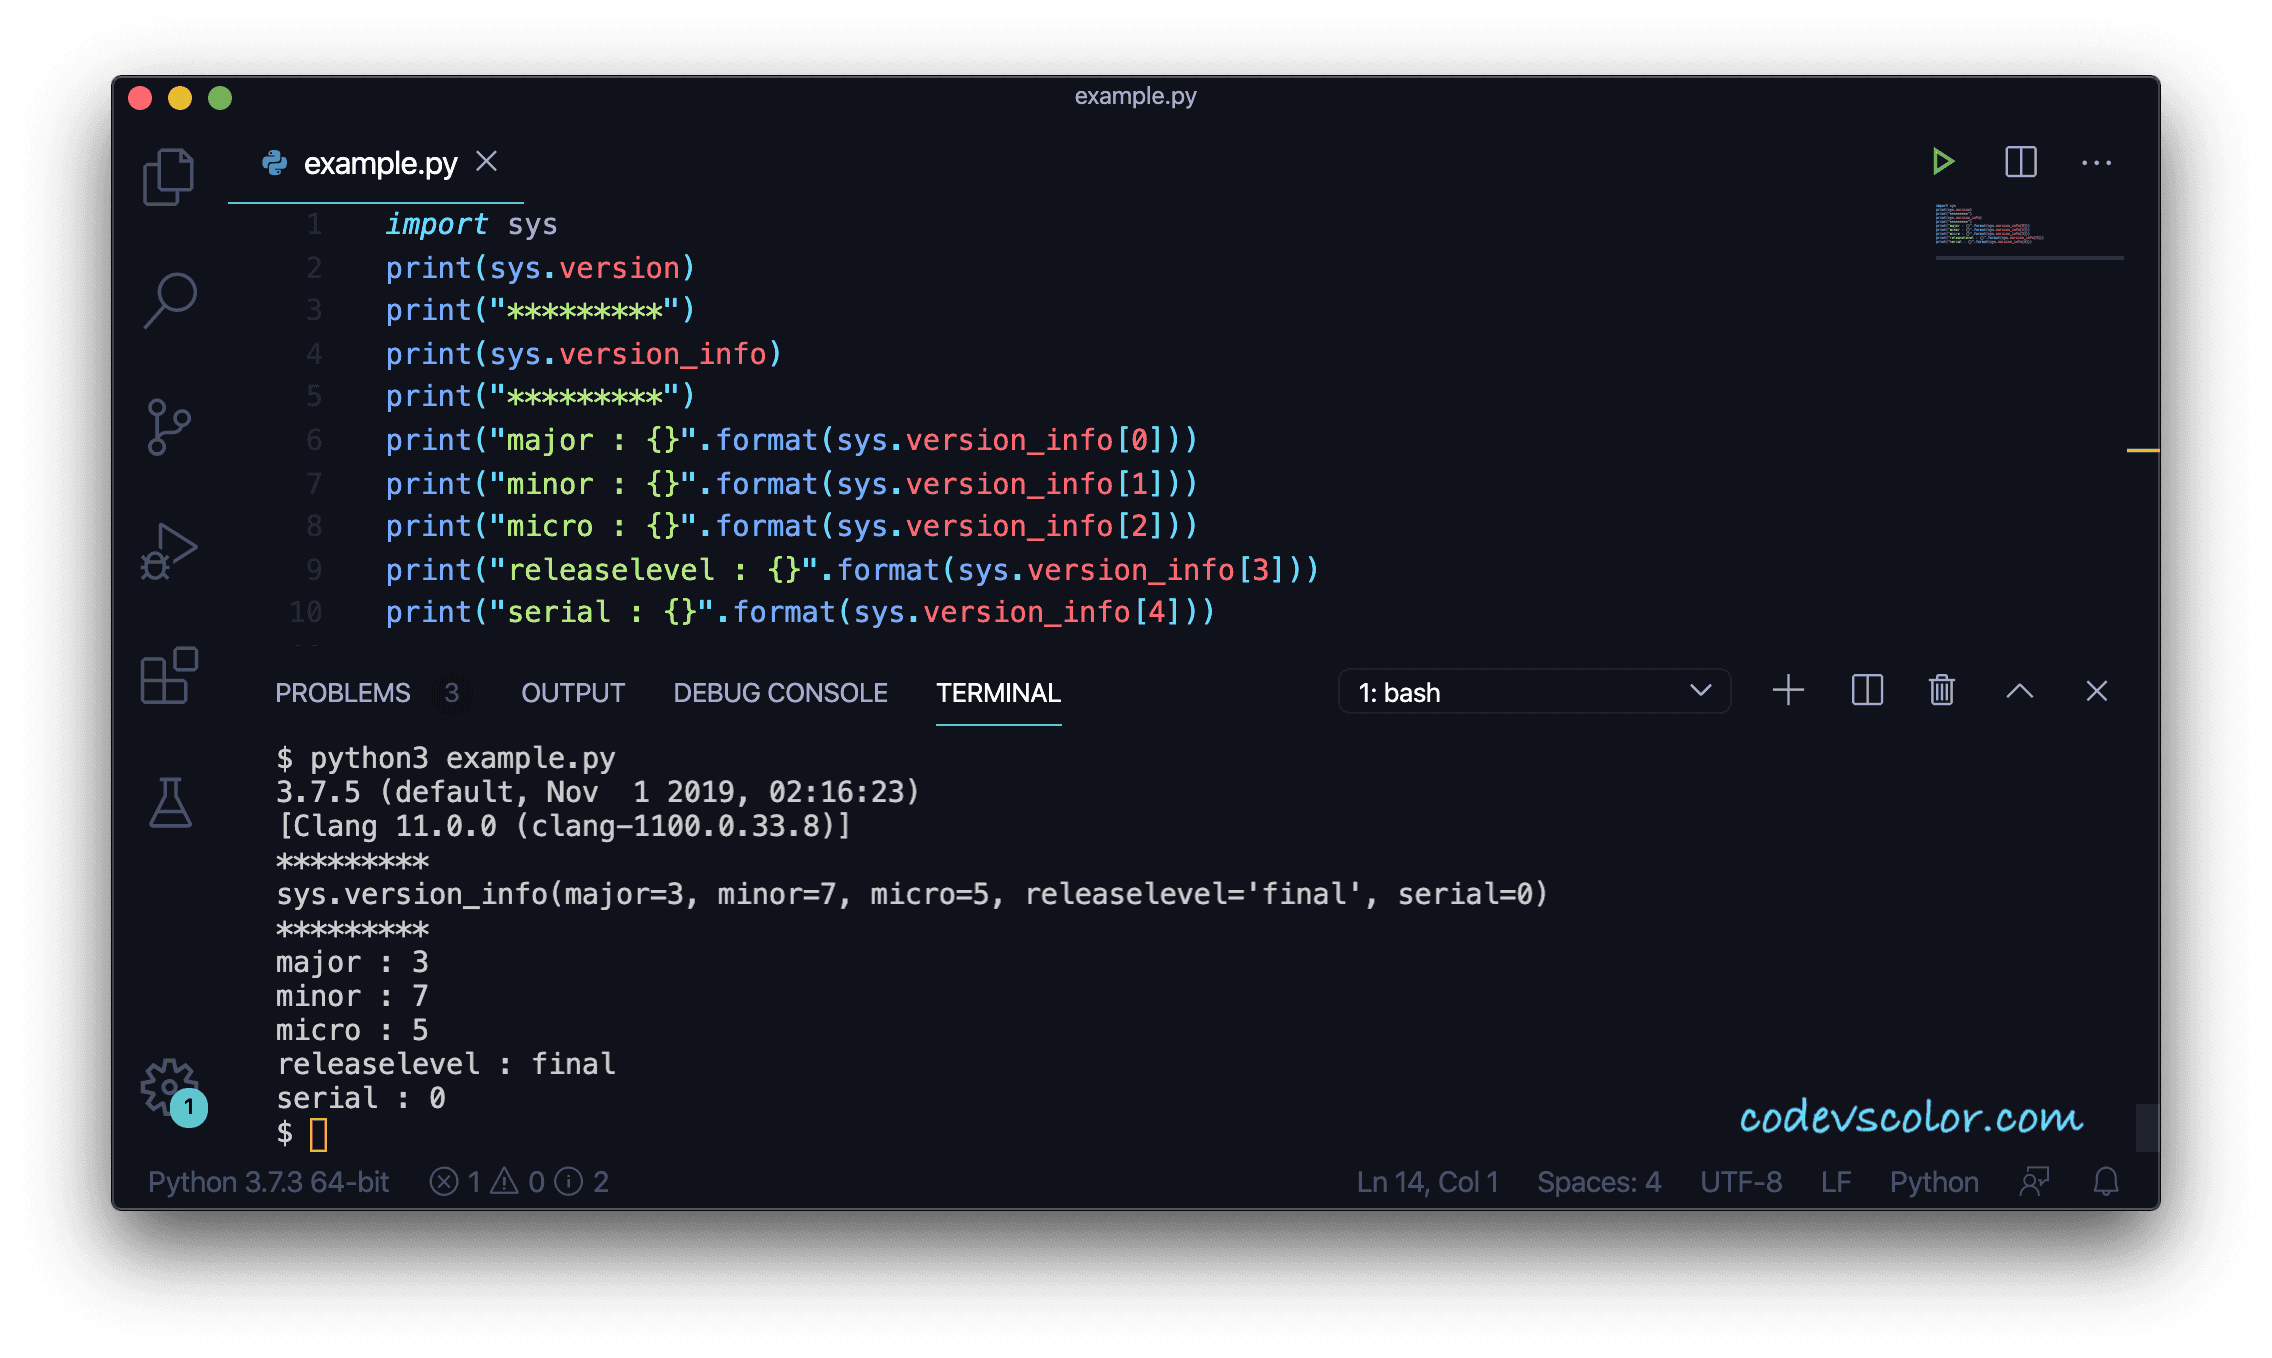Click line number 10 in the gutter
Image resolution: width=2272 pixels, height=1358 pixels.
click(x=305, y=611)
